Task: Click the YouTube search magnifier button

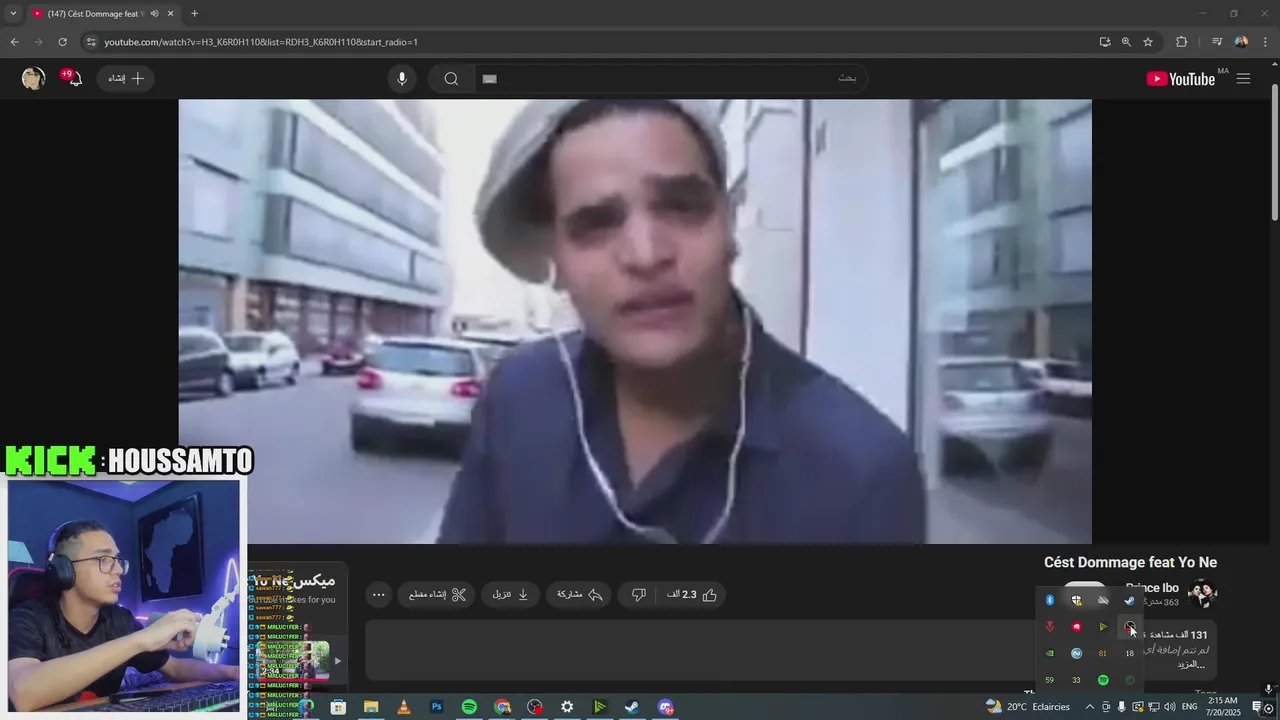Action: tap(451, 79)
